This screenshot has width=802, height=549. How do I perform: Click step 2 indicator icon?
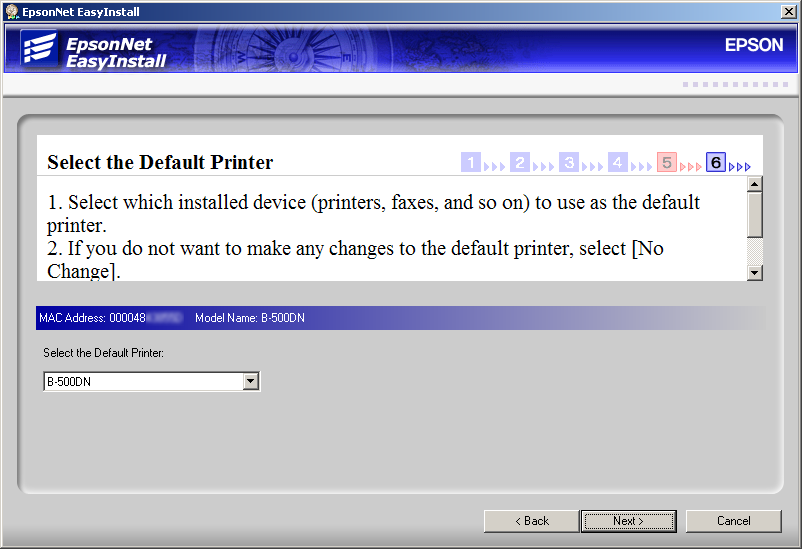point(520,162)
